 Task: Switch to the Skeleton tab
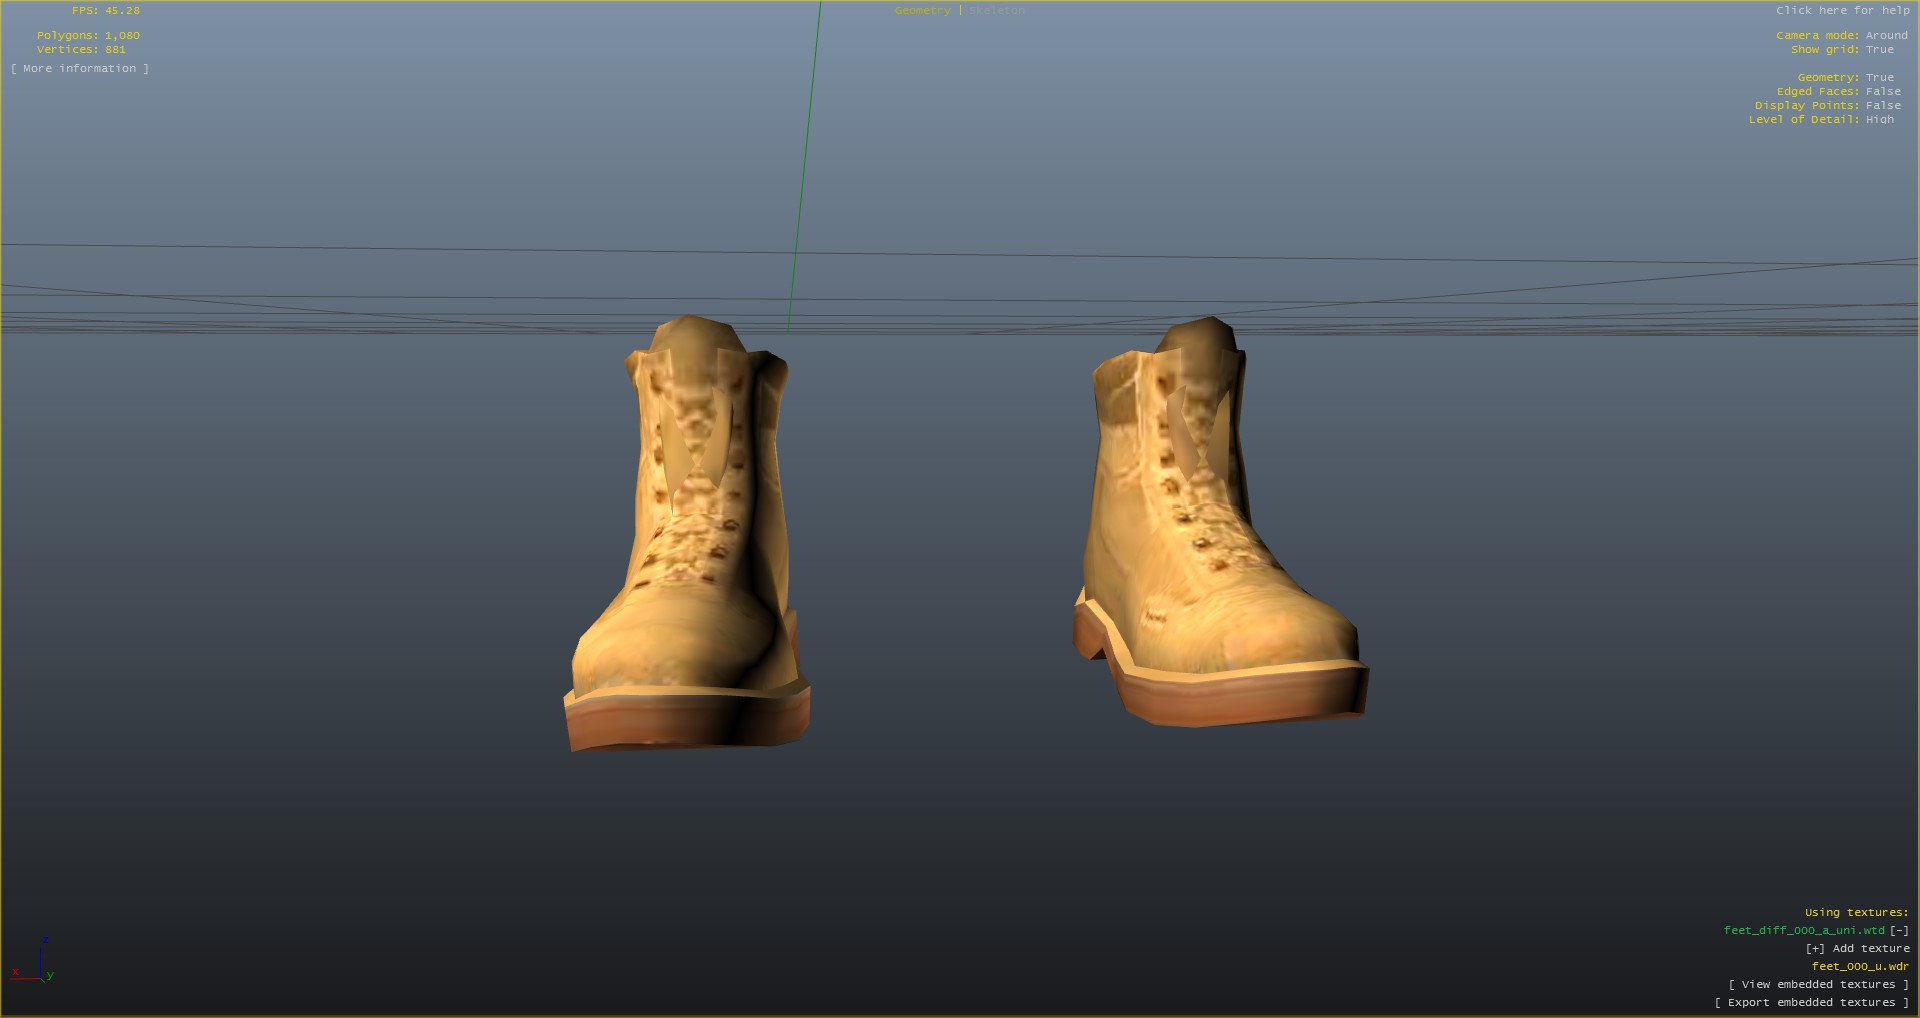[997, 11]
